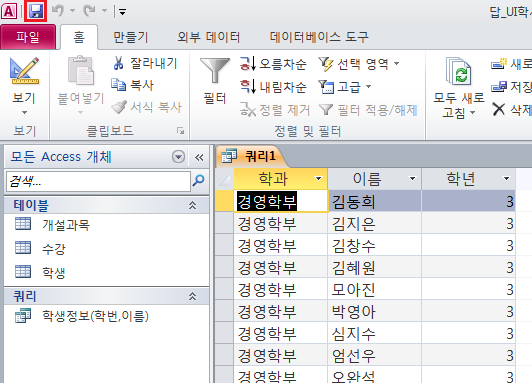This screenshot has height=383, width=532.
Task: Click 정렬 제거 remove sort button
Action: point(275,110)
